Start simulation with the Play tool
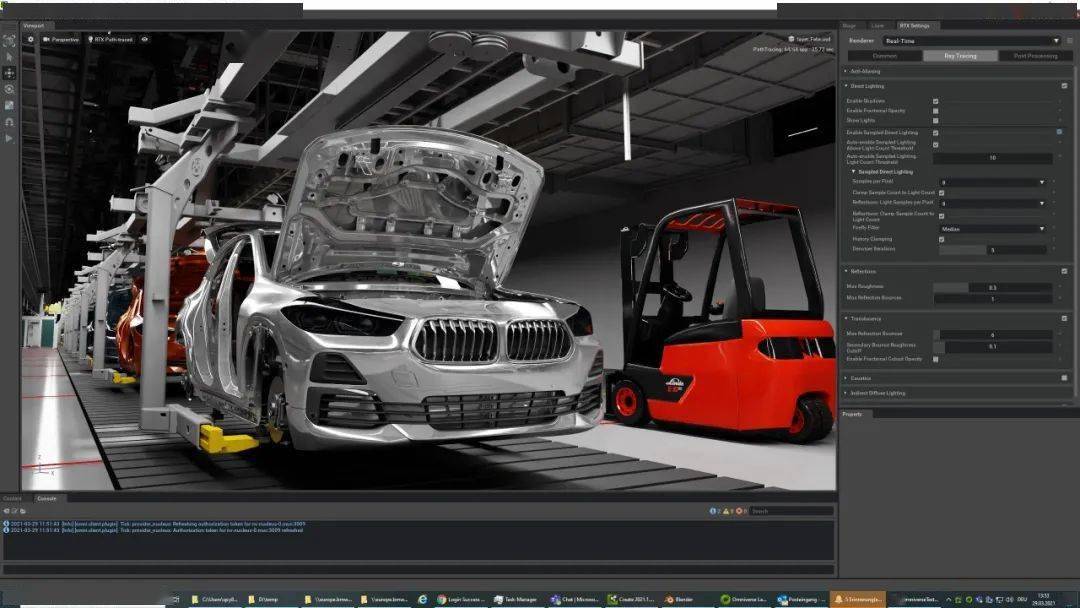 pos(9,138)
